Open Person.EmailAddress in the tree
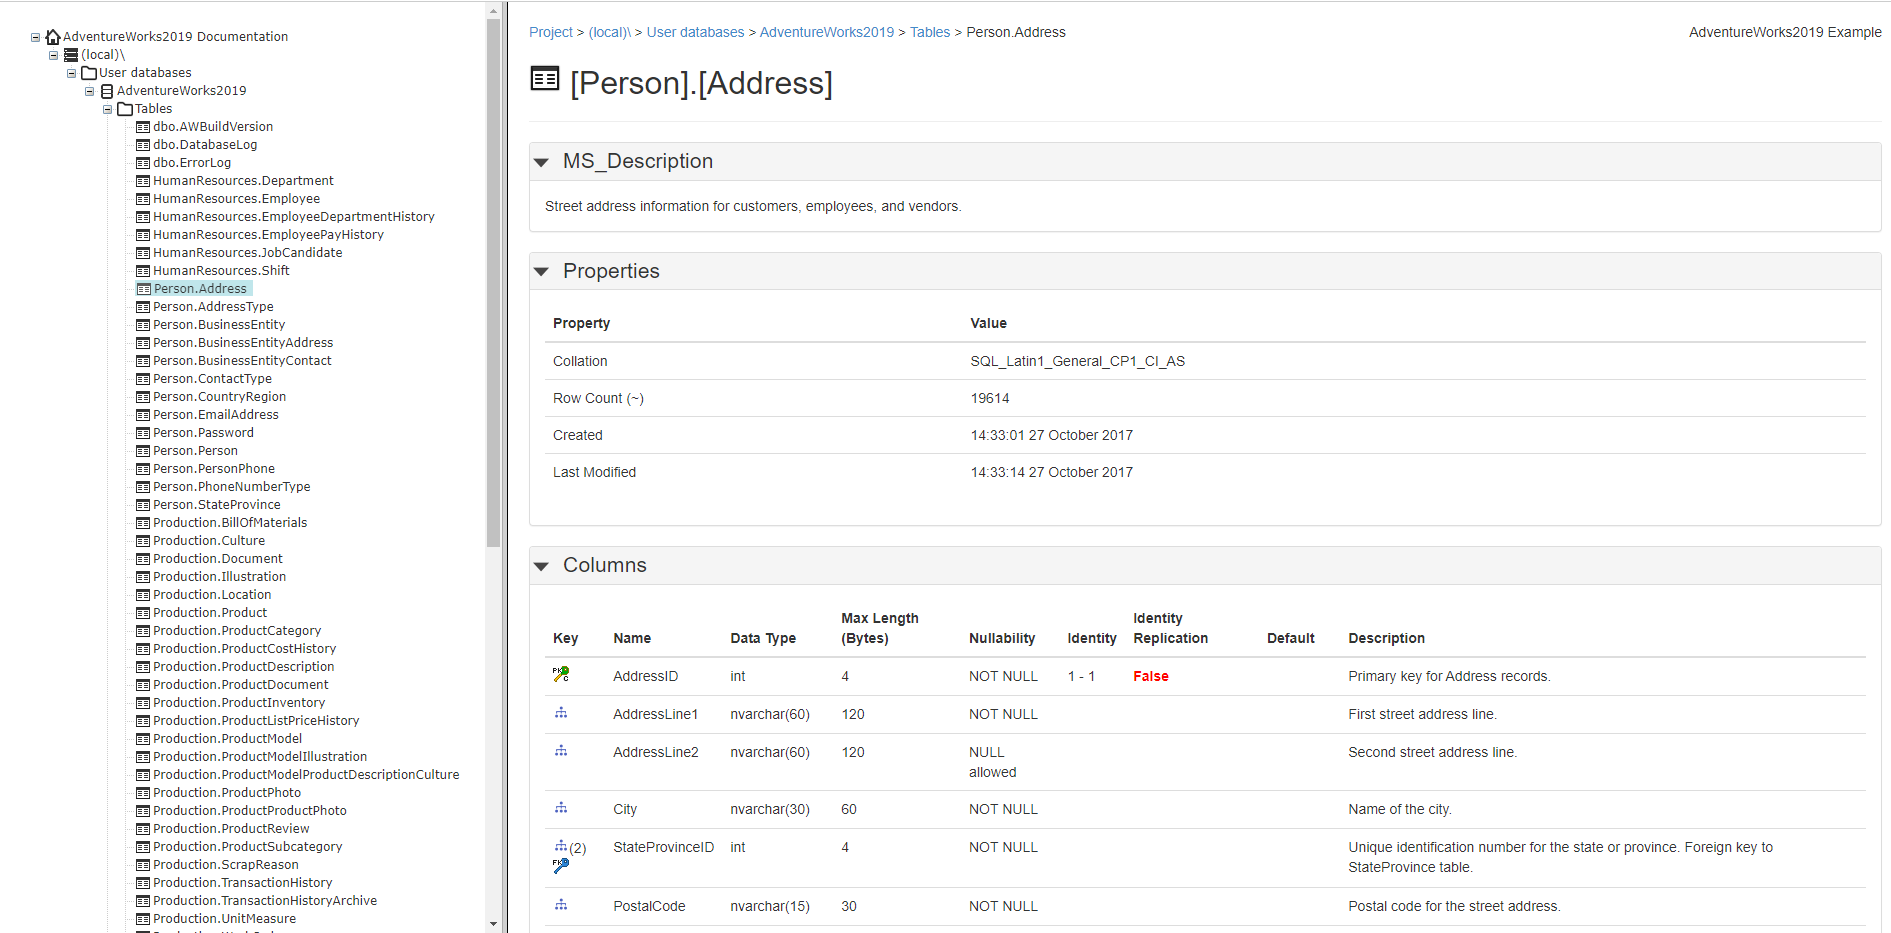Image resolution: width=1891 pixels, height=933 pixels. [216, 415]
